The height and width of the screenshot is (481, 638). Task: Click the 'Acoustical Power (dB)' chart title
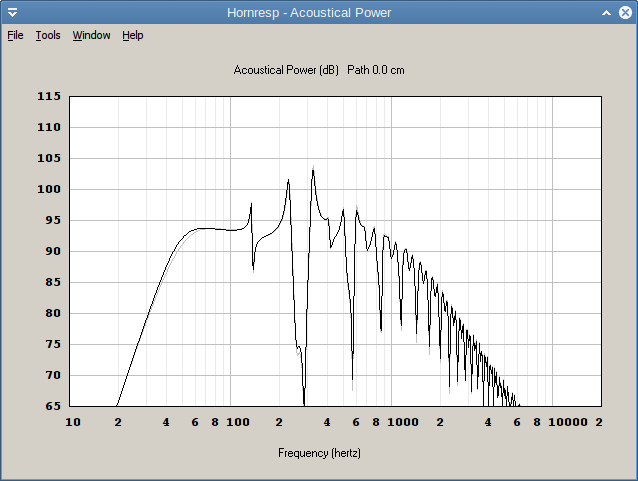pyautogui.click(x=286, y=70)
